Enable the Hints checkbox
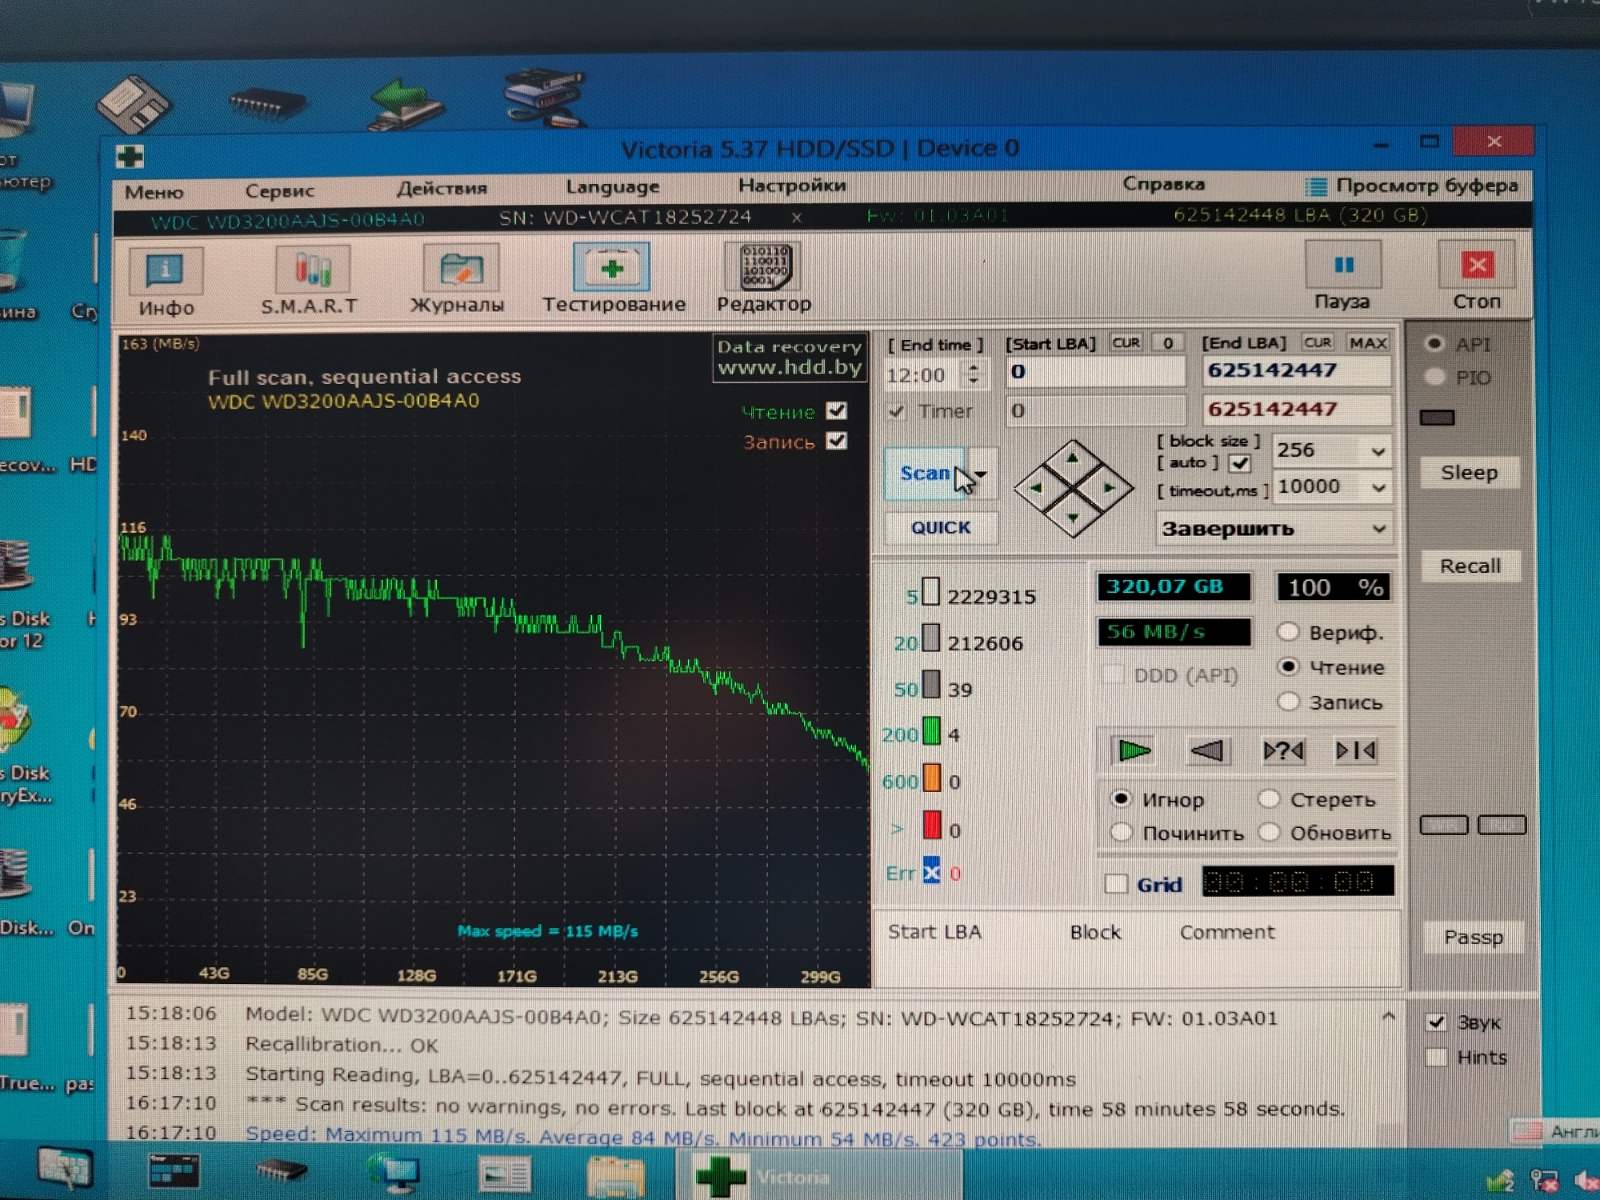Screen dimensions: 1600x1200 click(x=1437, y=1057)
